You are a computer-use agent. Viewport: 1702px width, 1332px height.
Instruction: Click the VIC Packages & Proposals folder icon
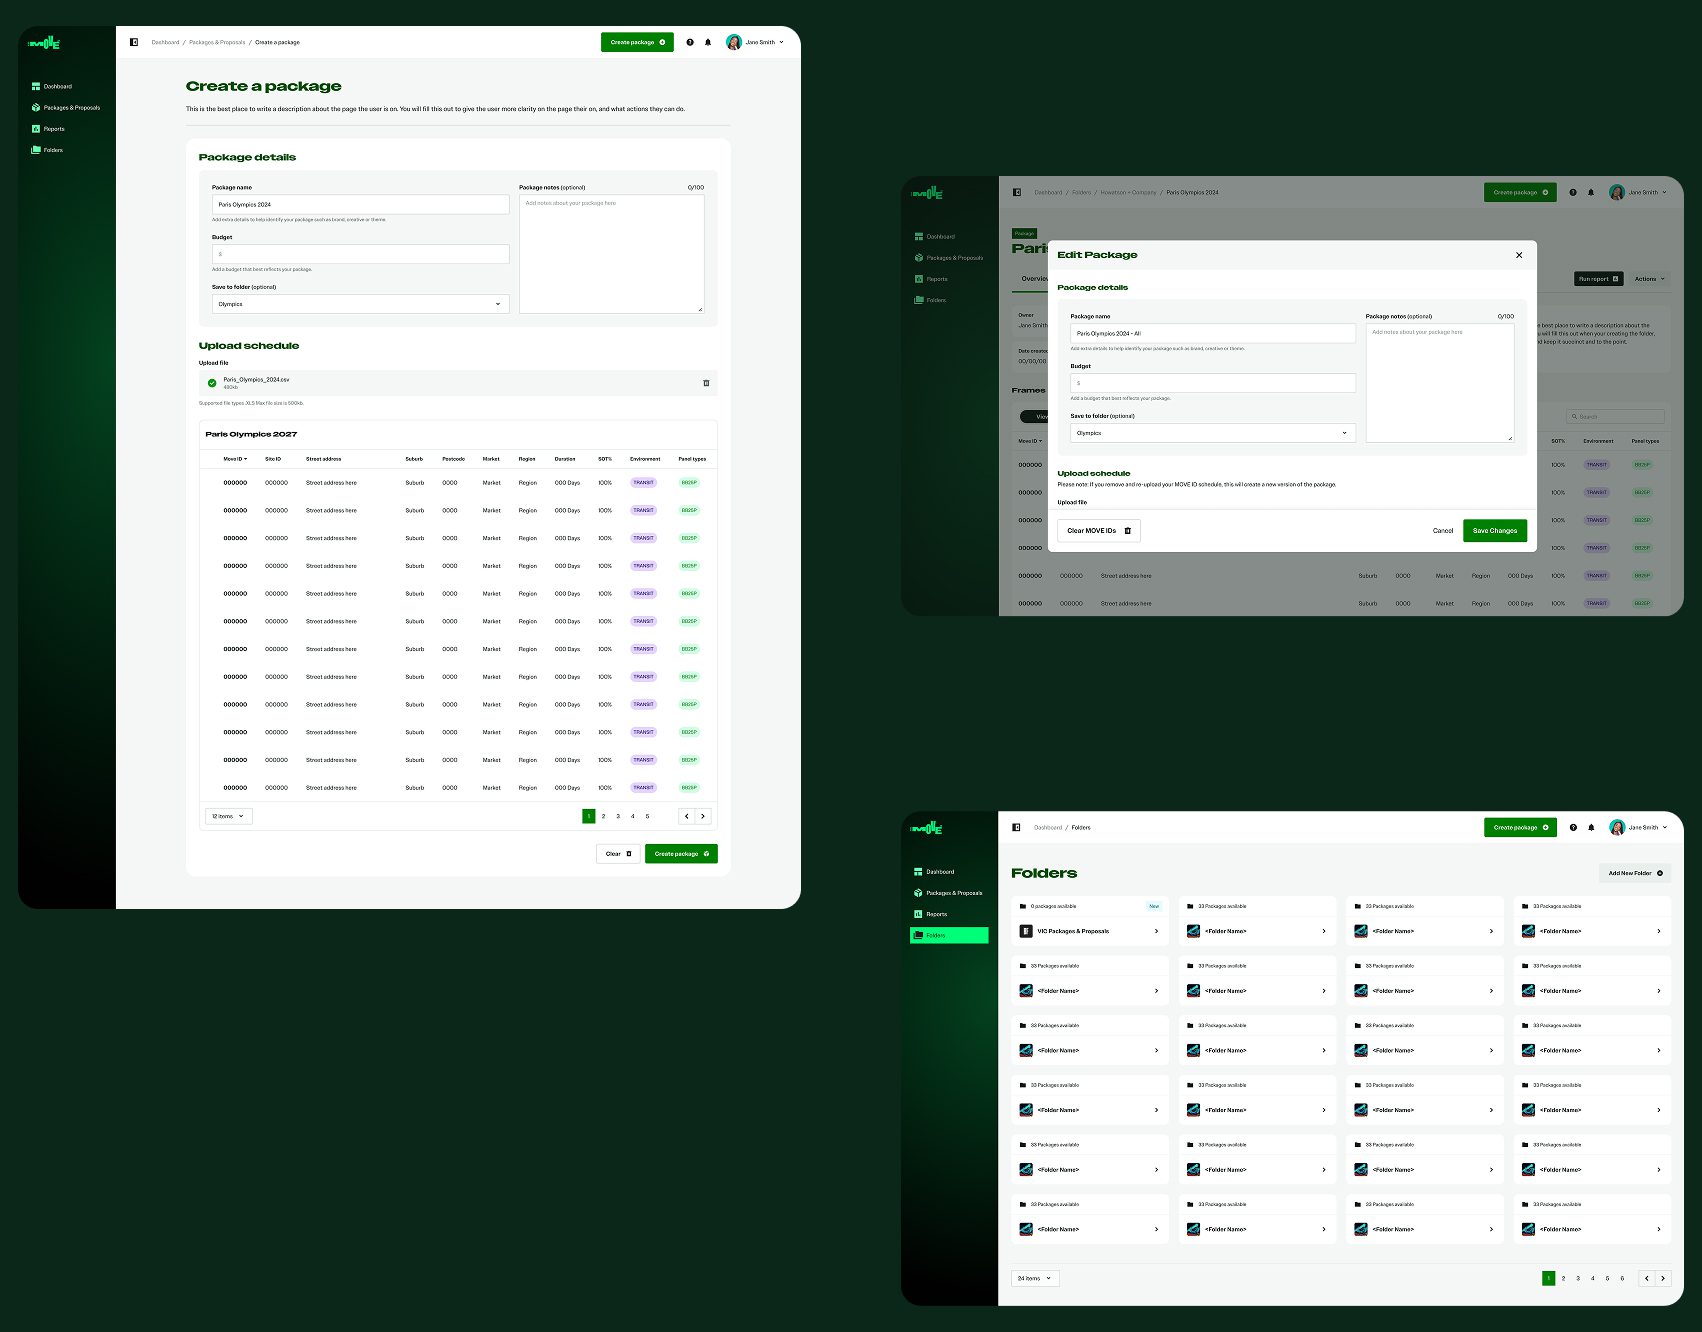tap(1026, 931)
